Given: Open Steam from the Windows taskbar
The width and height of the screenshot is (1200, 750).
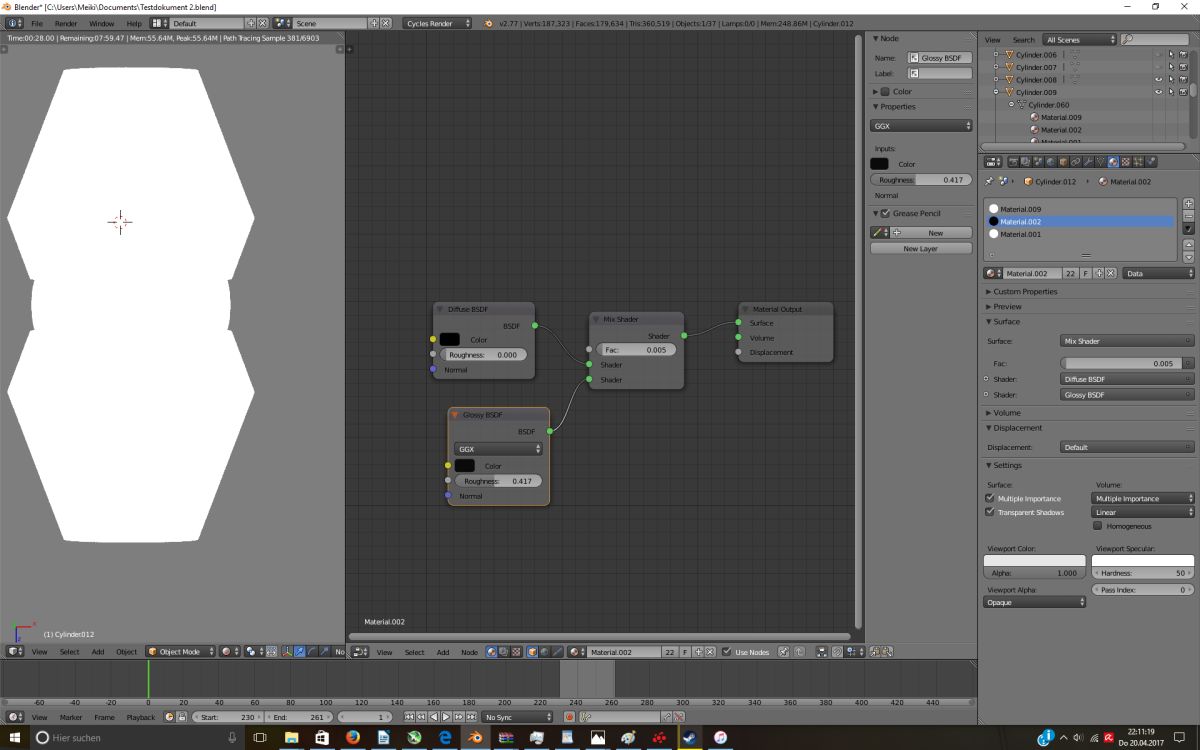Looking at the screenshot, I should click(689, 737).
